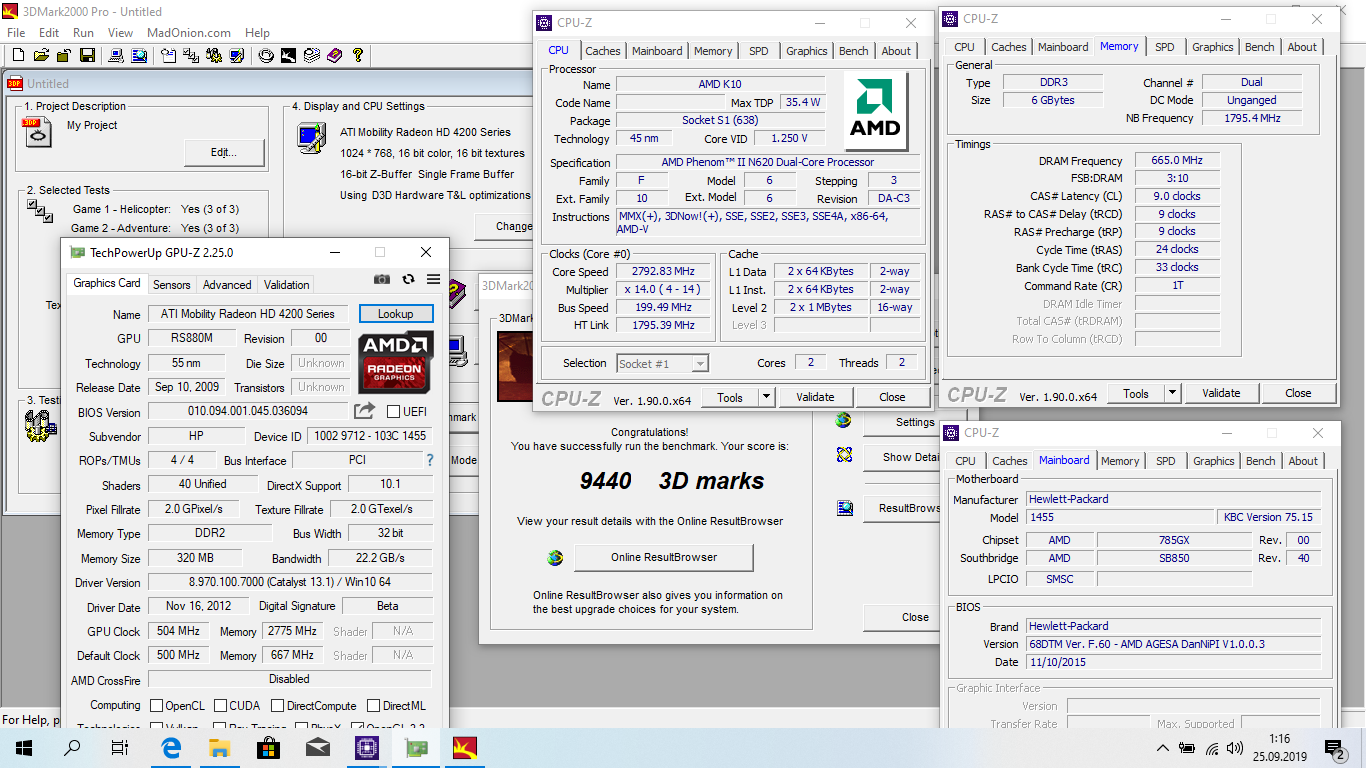Viewport: 1366px width, 768px height.
Task: Click the black demo scene toolbar icon
Action: pyautogui.click(x=288, y=55)
